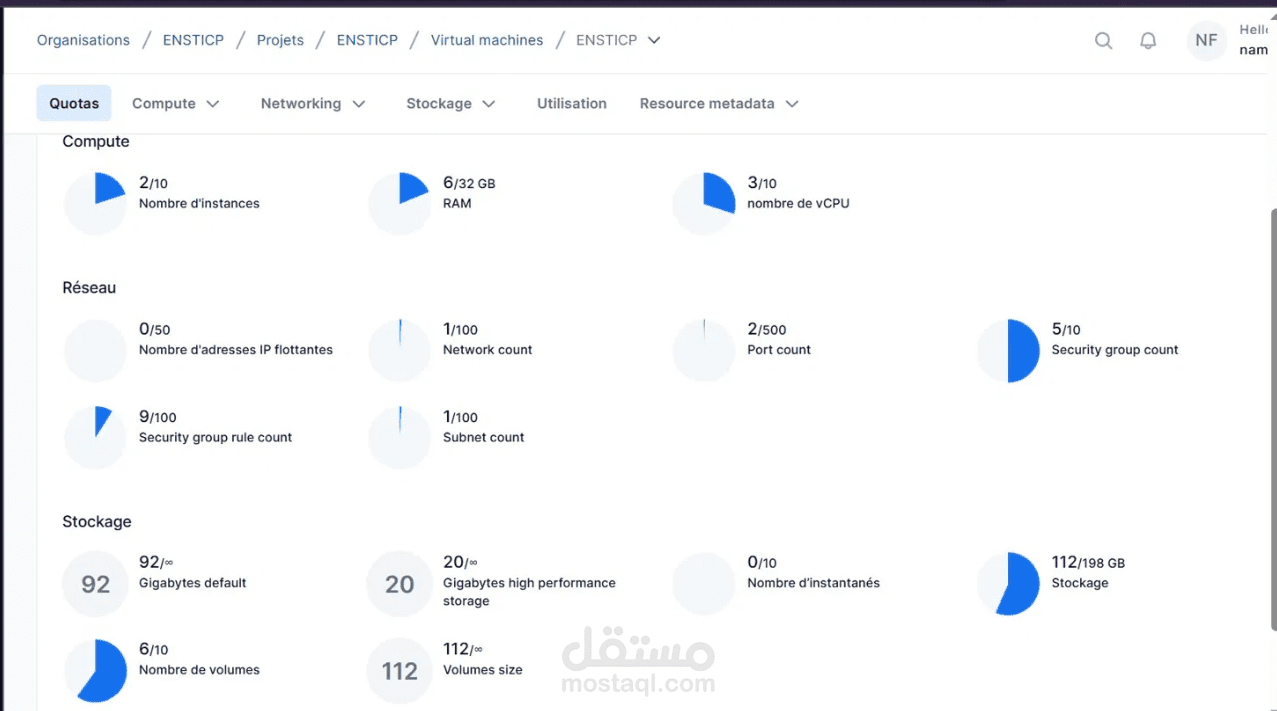This screenshot has width=1277, height=711.
Task: Click the Réseau section heading
Action: click(89, 288)
